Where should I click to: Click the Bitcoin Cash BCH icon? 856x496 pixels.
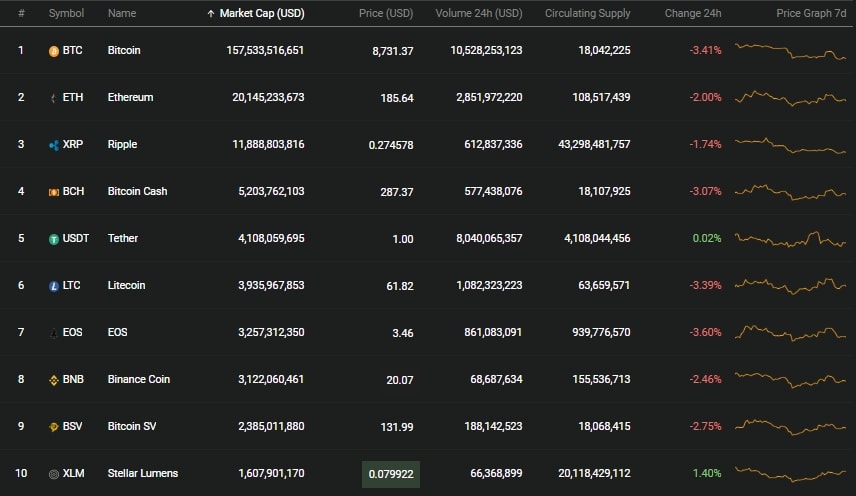(54, 192)
